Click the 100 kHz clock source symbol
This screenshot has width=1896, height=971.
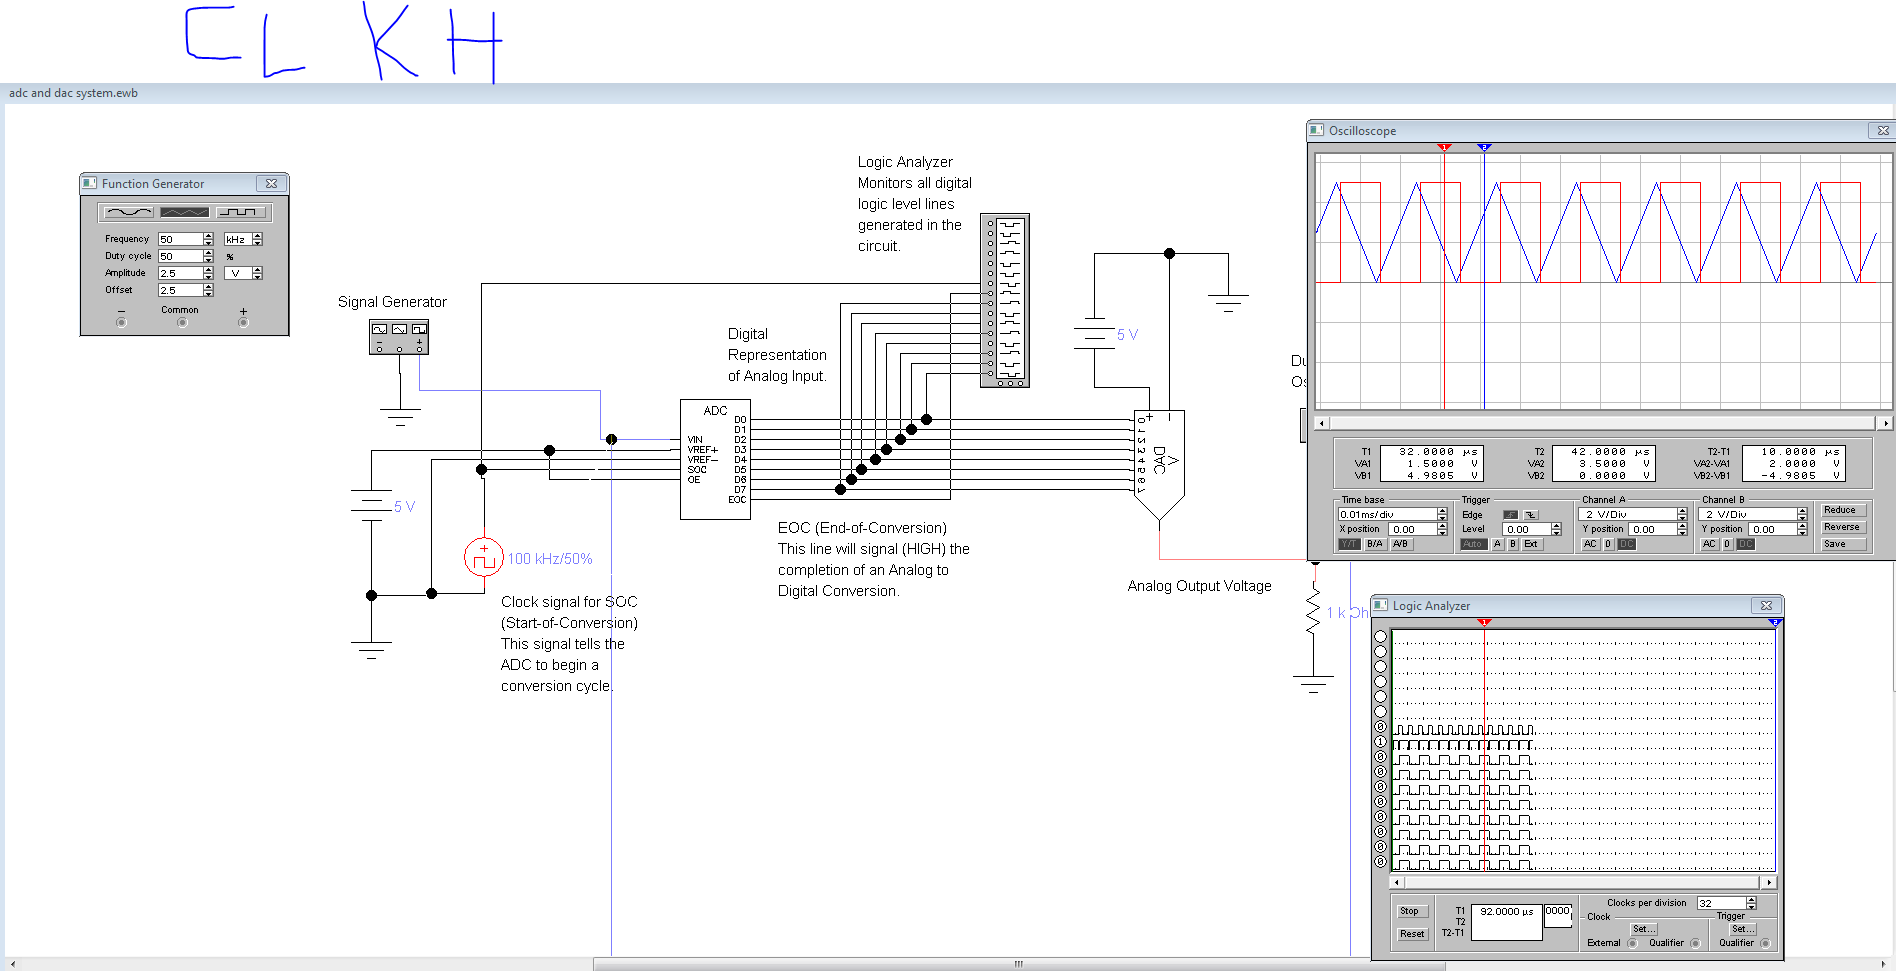coord(484,557)
